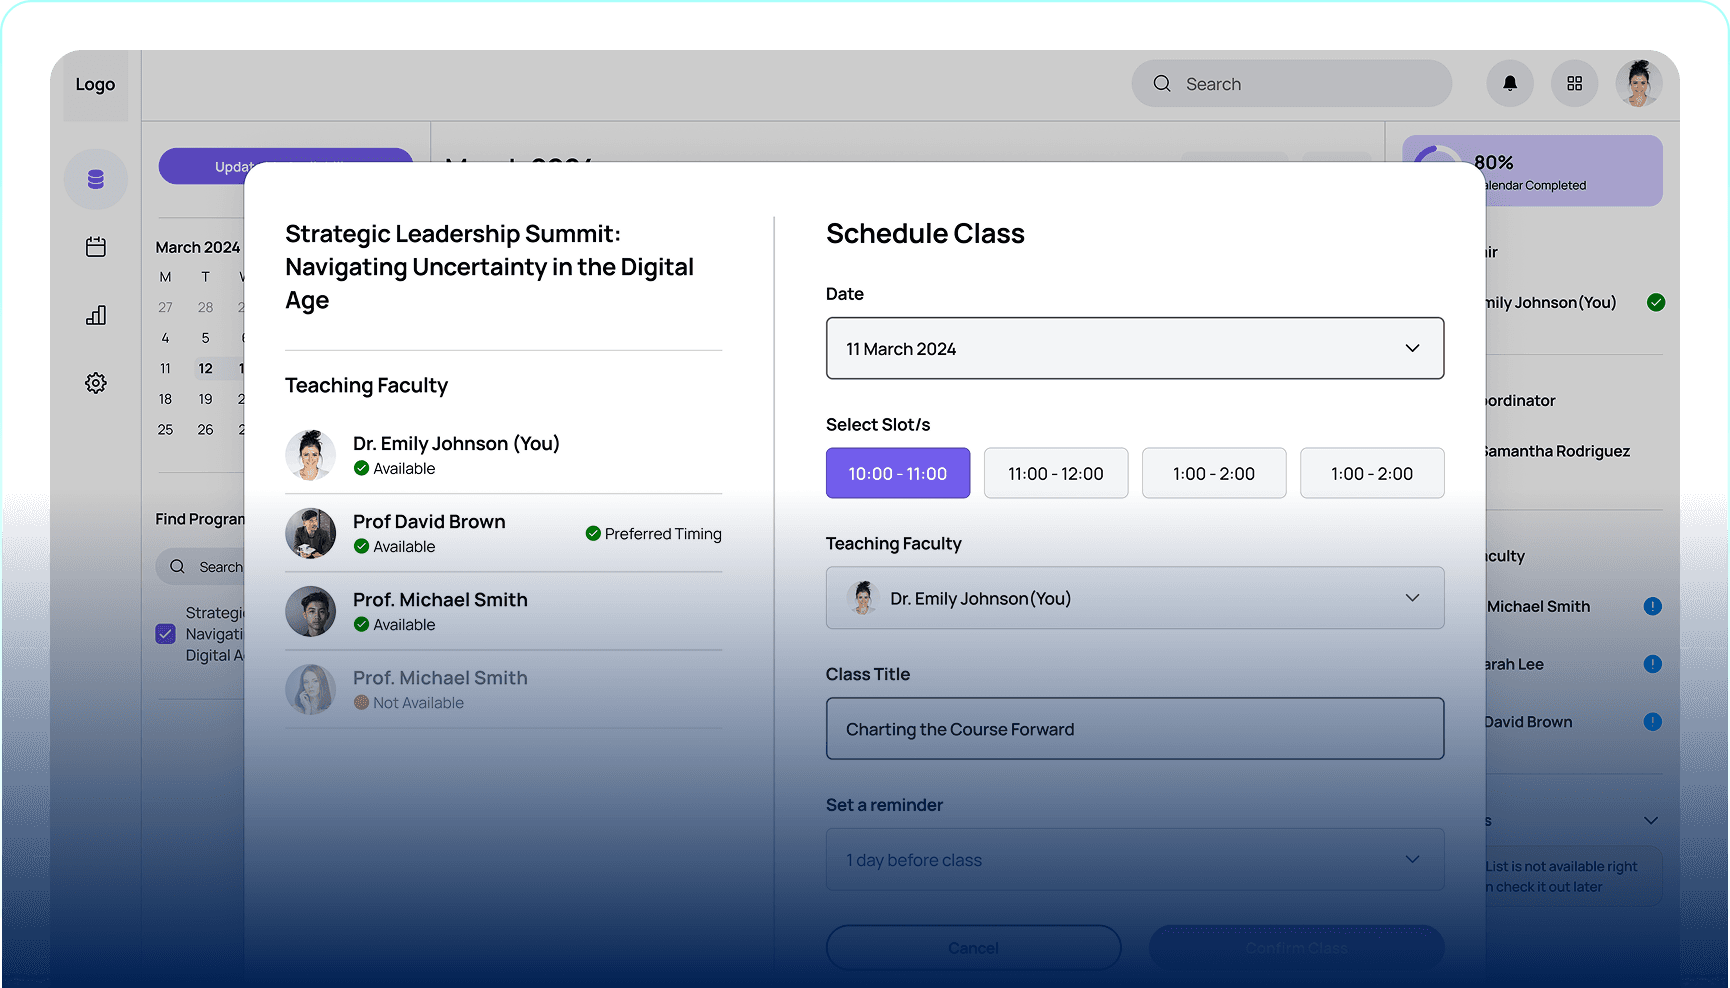Select the 10:00 - 11:00 slot
The height and width of the screenshot is (988, 1730).
[x=898, y=473]
